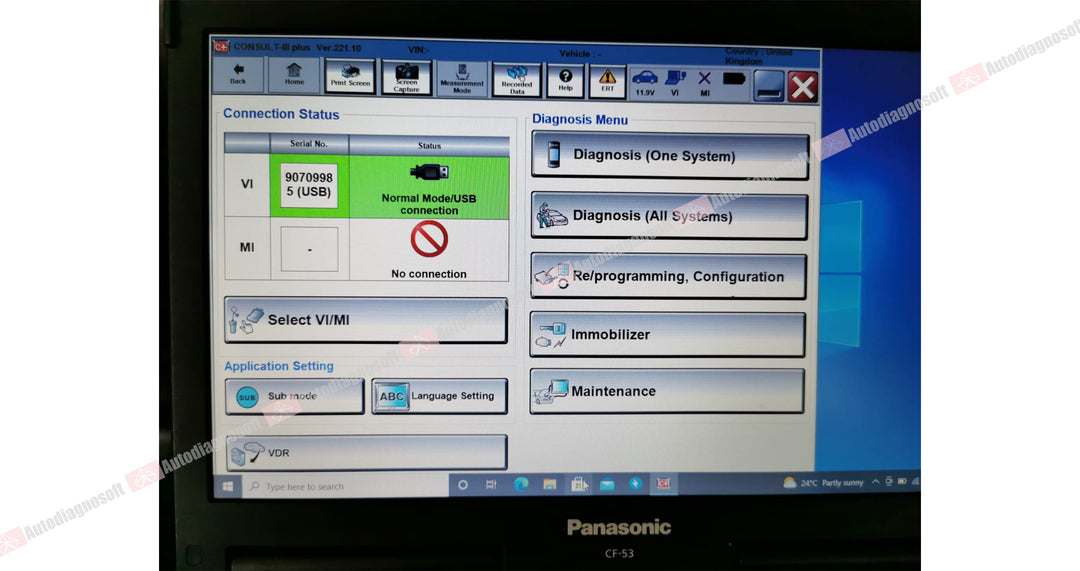Open Recorded Data
This screenshot has height=571, width=1080.
[517, 80]
